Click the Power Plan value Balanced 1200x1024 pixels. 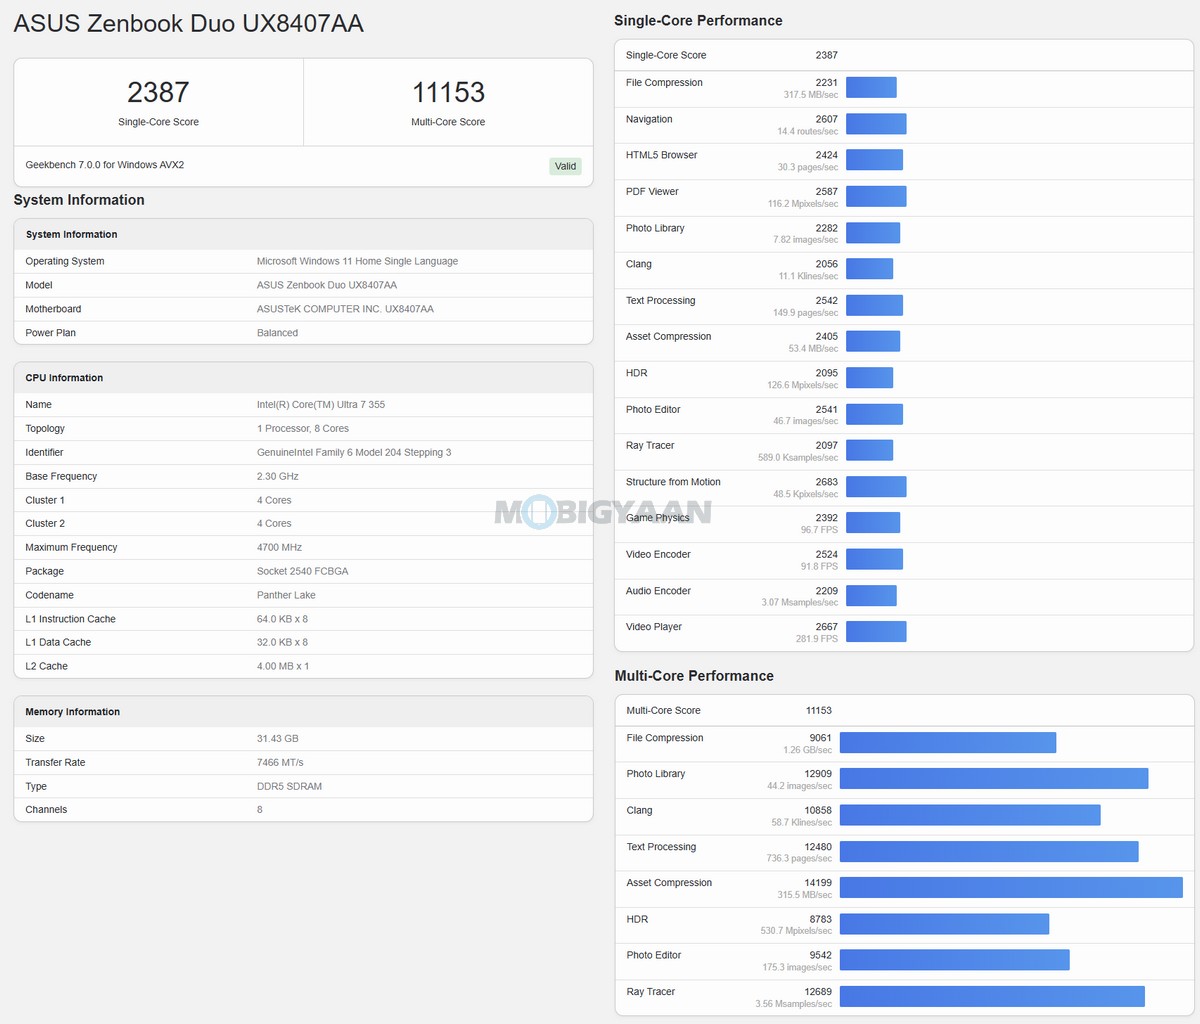[x=277, y=333]
